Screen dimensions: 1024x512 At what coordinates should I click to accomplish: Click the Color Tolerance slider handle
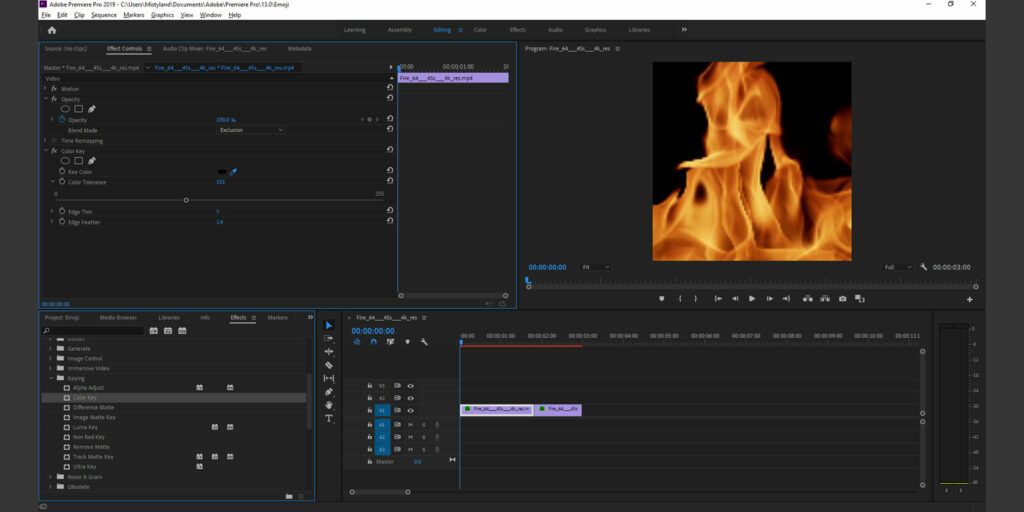click(x=186, y=200)
